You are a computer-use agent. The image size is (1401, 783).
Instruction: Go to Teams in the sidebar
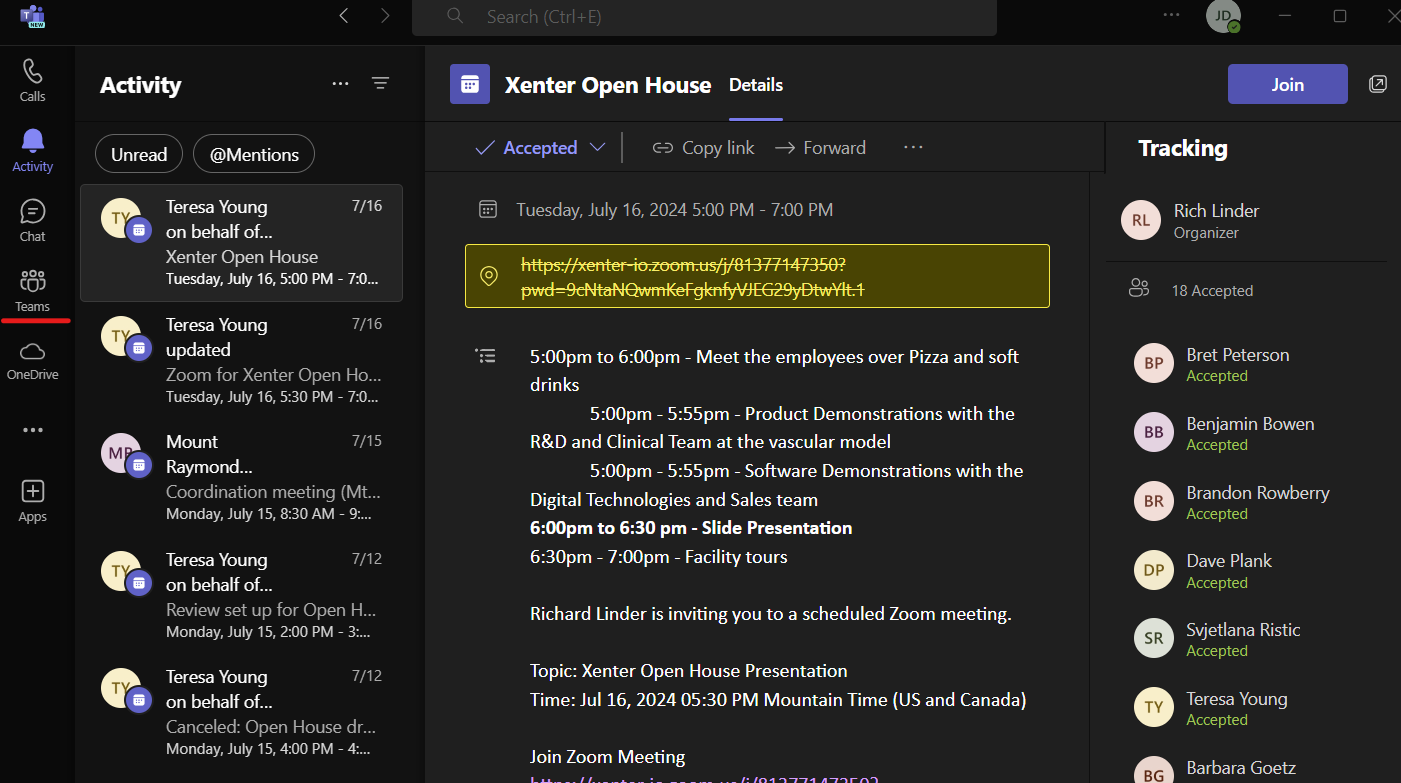(33, 290)
